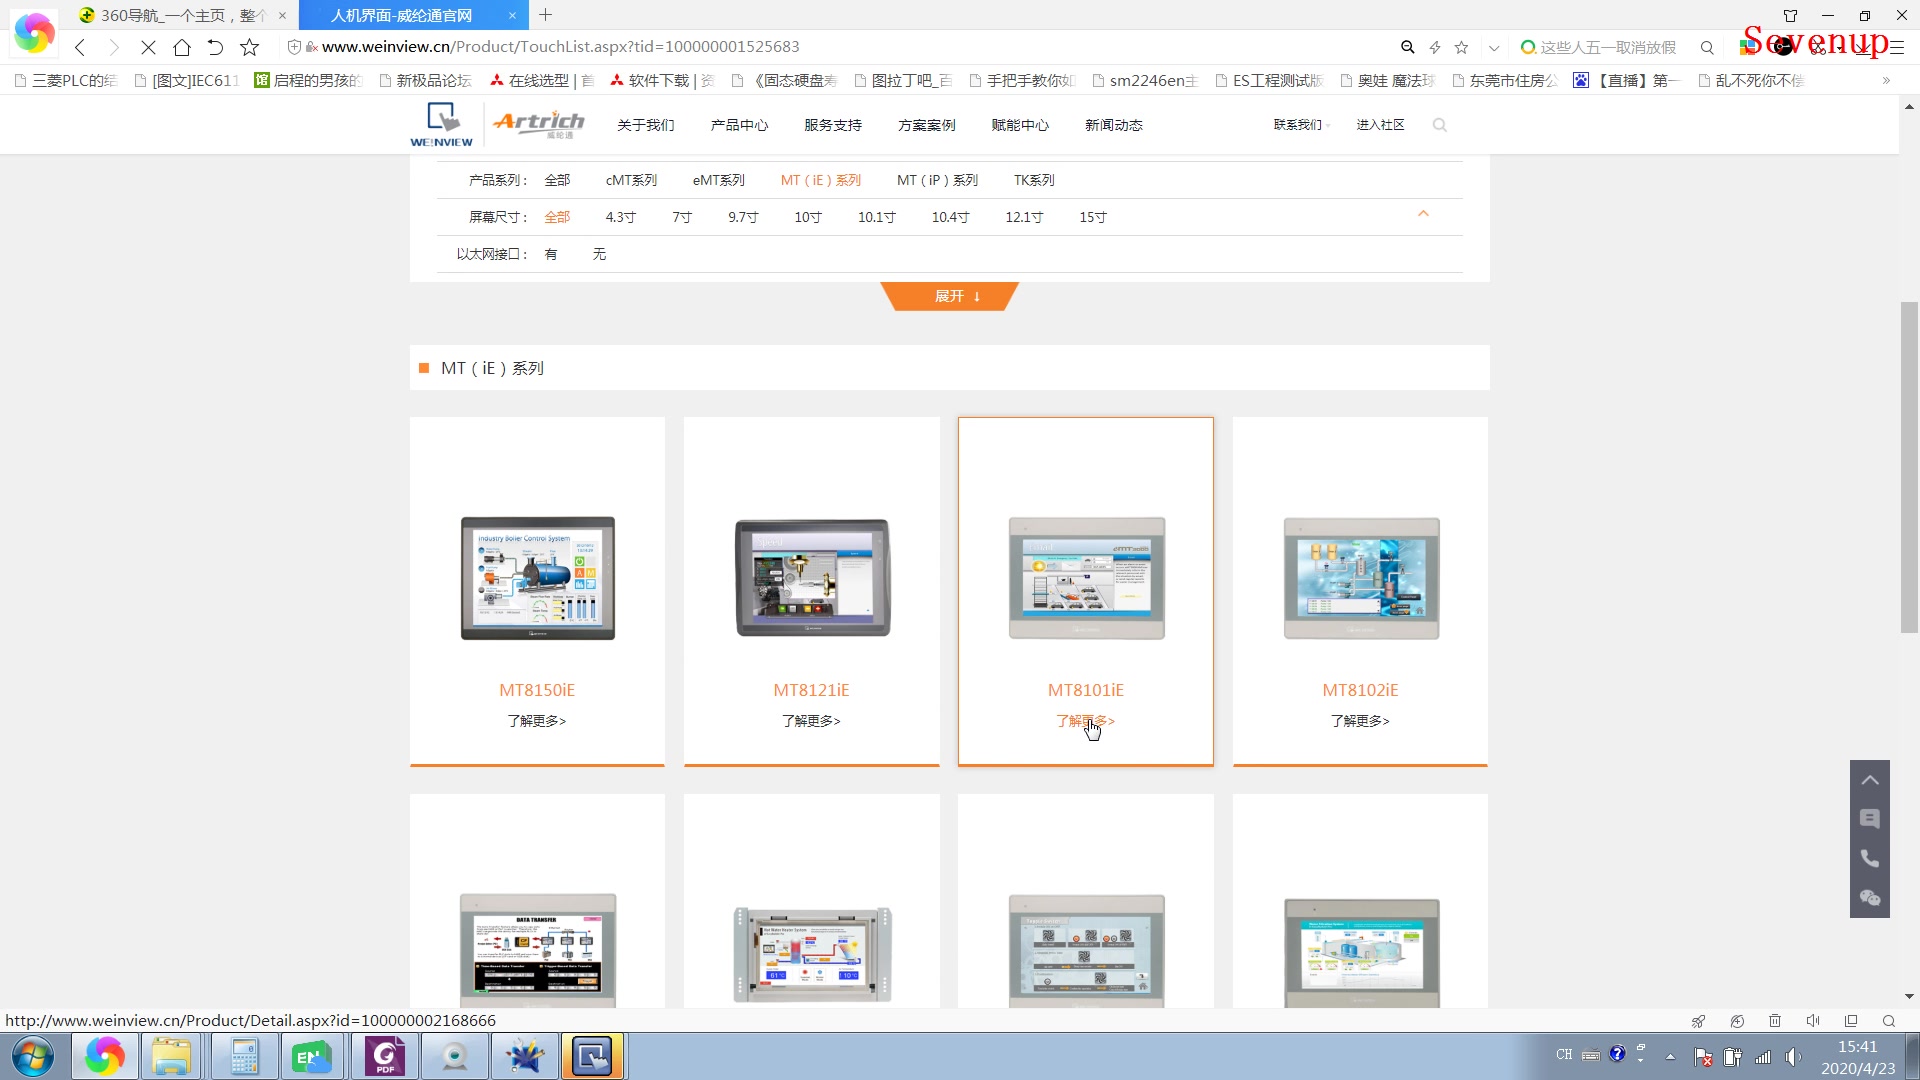Click the Weinview logo

pyautogui.click(x=441, y=125)
